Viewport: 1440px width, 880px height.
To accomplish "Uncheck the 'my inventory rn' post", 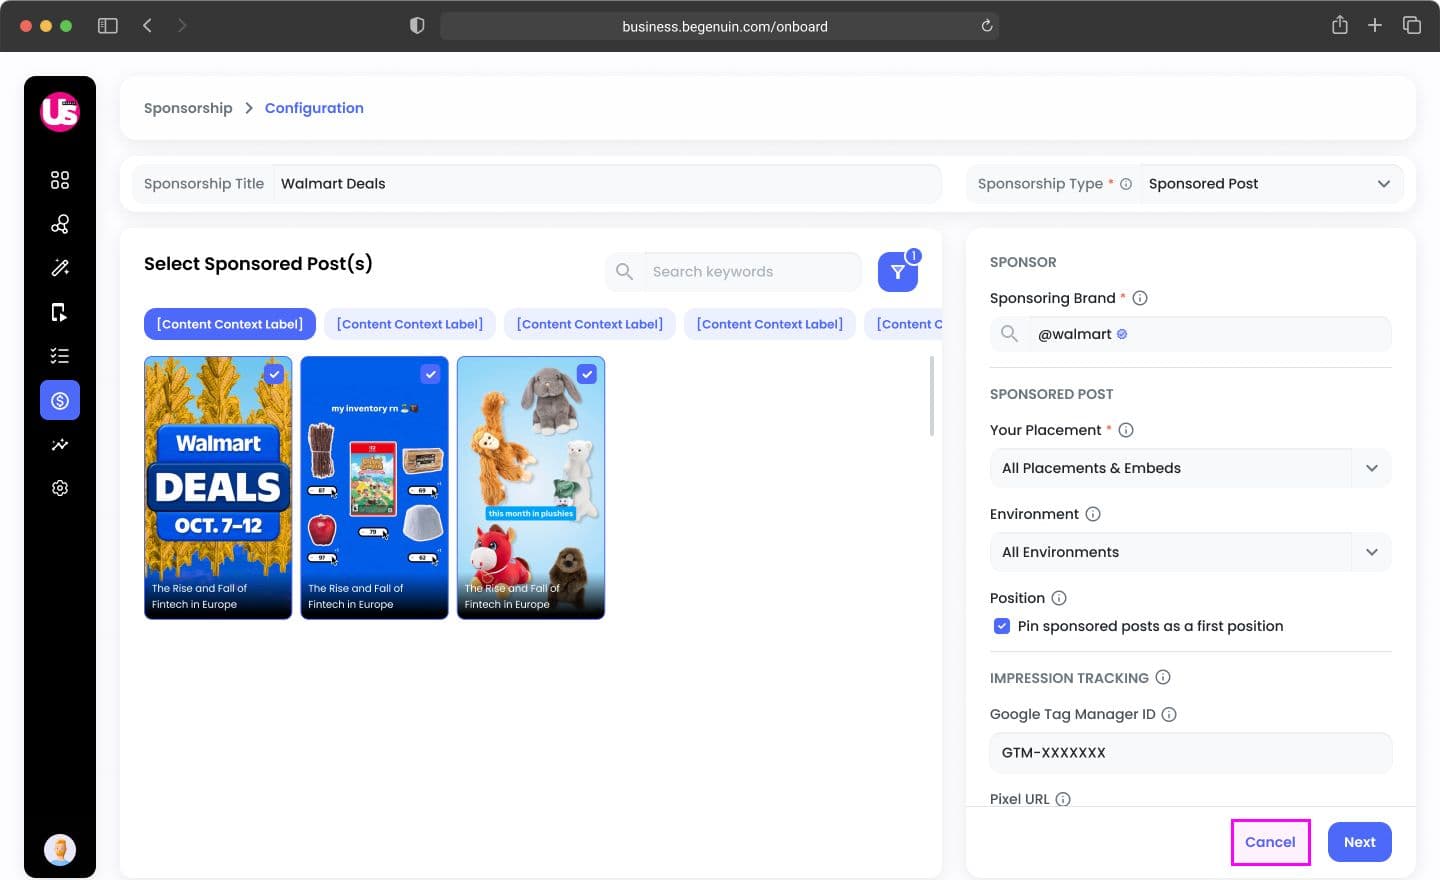I will point(430,374).
